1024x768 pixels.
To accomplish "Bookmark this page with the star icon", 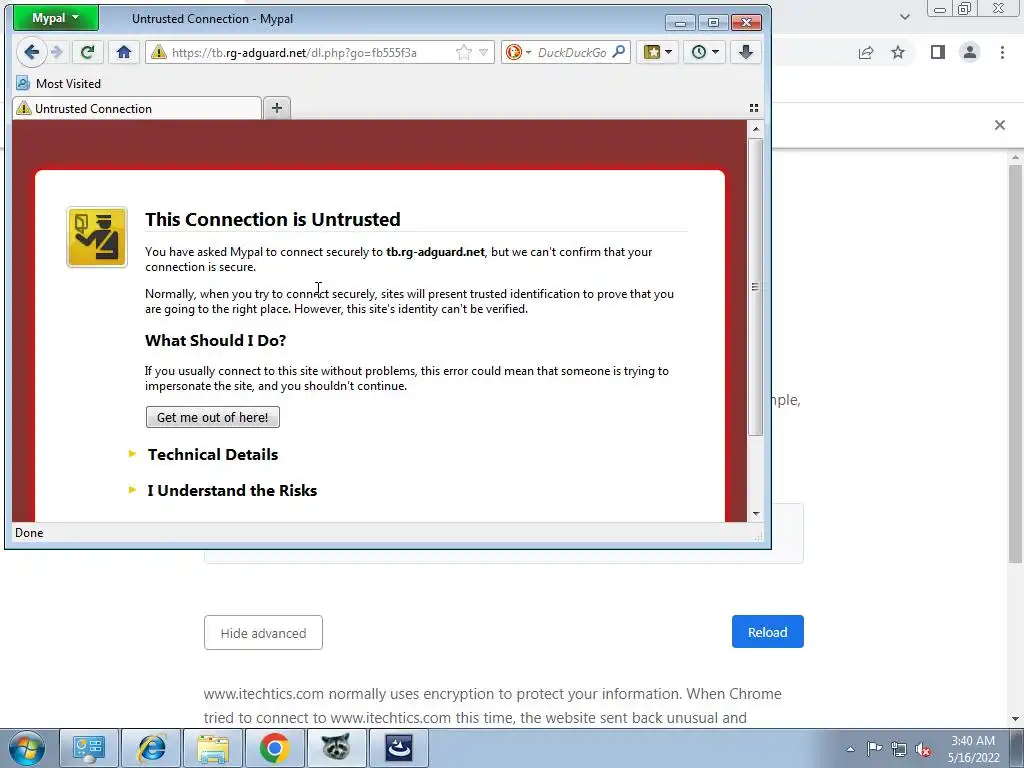I will pos(464,52).
